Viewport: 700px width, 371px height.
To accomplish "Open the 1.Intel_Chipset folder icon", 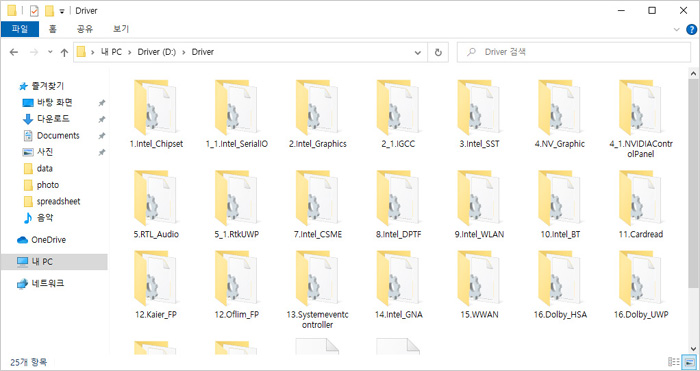I will (x=155, y=108).
